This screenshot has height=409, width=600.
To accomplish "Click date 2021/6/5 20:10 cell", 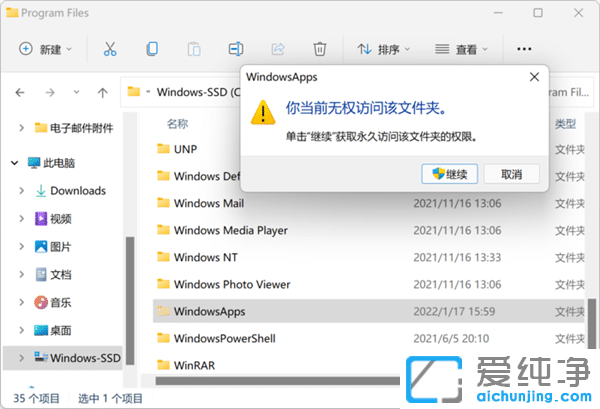I will coord(451,338).
